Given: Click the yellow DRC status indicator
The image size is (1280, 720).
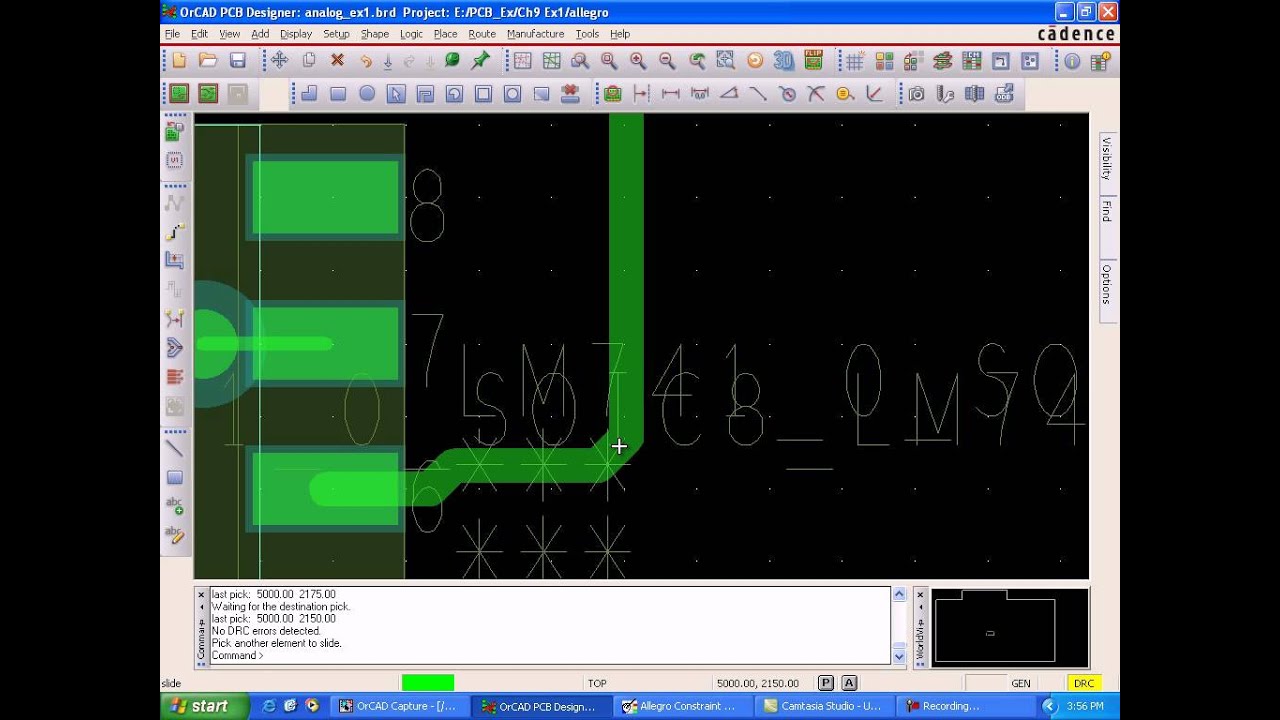Looking at the screenshot, I should pyautogui.click(x=1084, y=683).
